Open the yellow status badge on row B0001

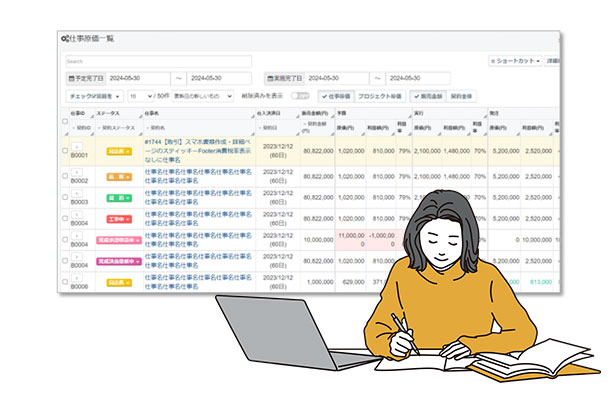point(119,151)
